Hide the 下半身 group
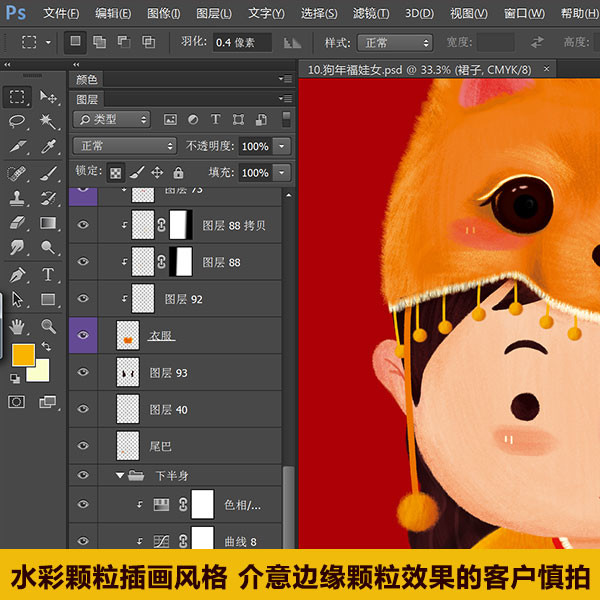 click(83, 475)
